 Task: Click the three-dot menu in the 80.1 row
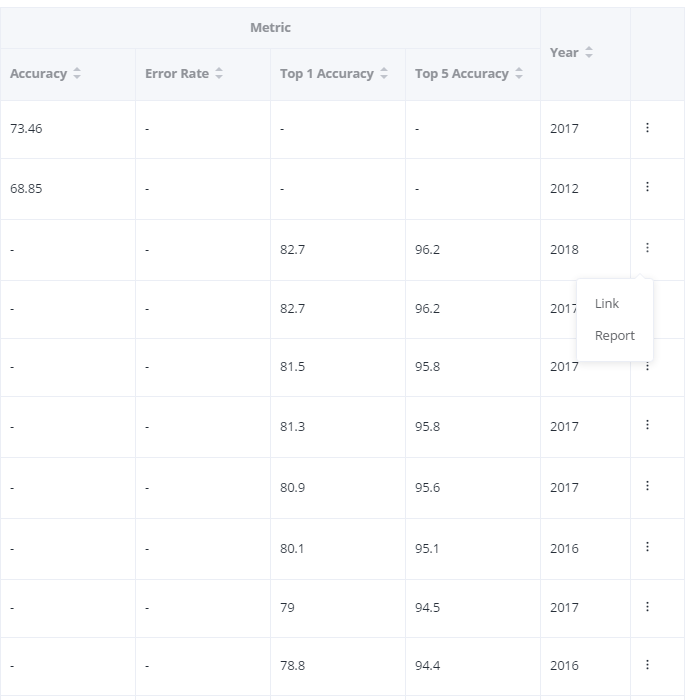[648, 547]
